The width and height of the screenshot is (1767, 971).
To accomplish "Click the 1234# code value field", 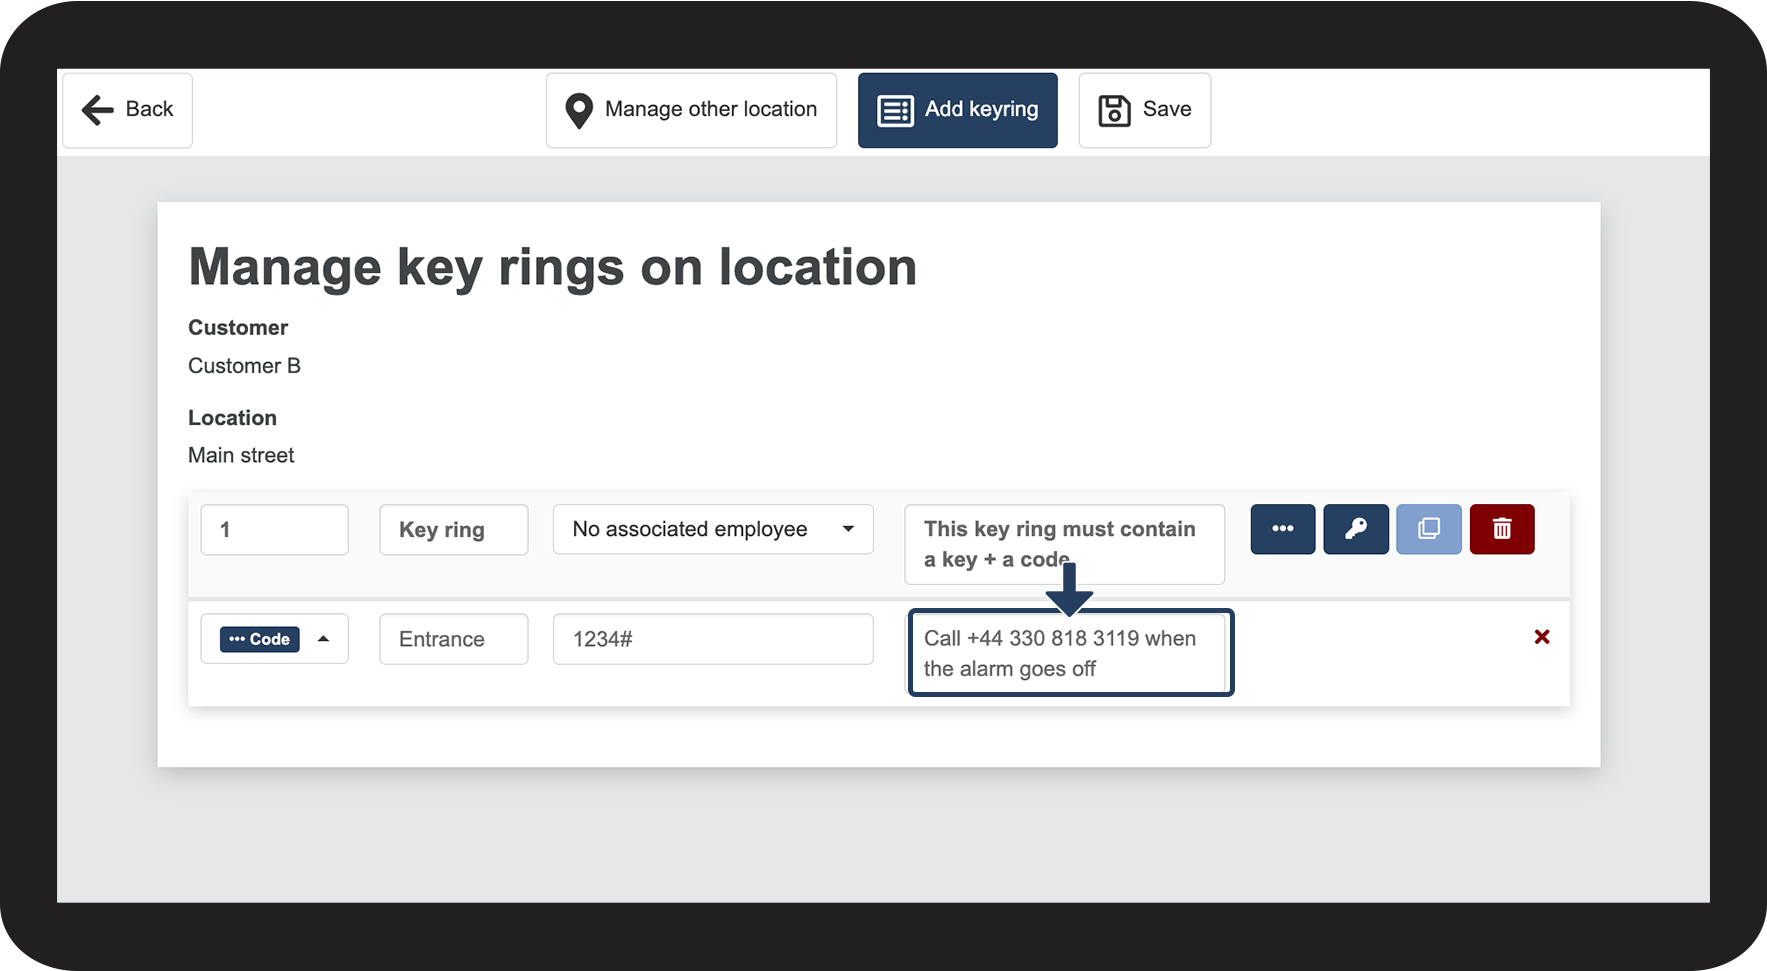I will pos(713,639).
